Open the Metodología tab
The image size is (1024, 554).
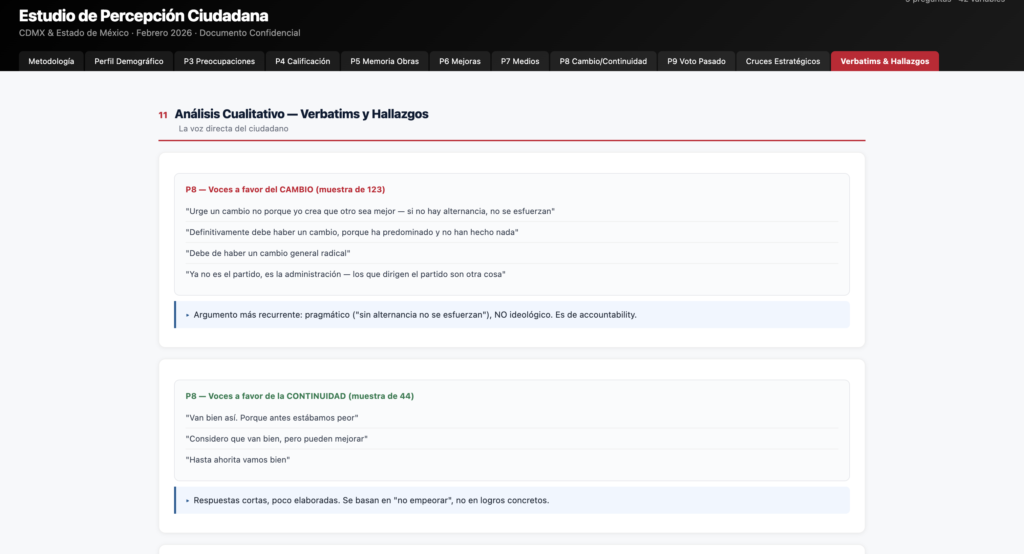click(51, 61)
